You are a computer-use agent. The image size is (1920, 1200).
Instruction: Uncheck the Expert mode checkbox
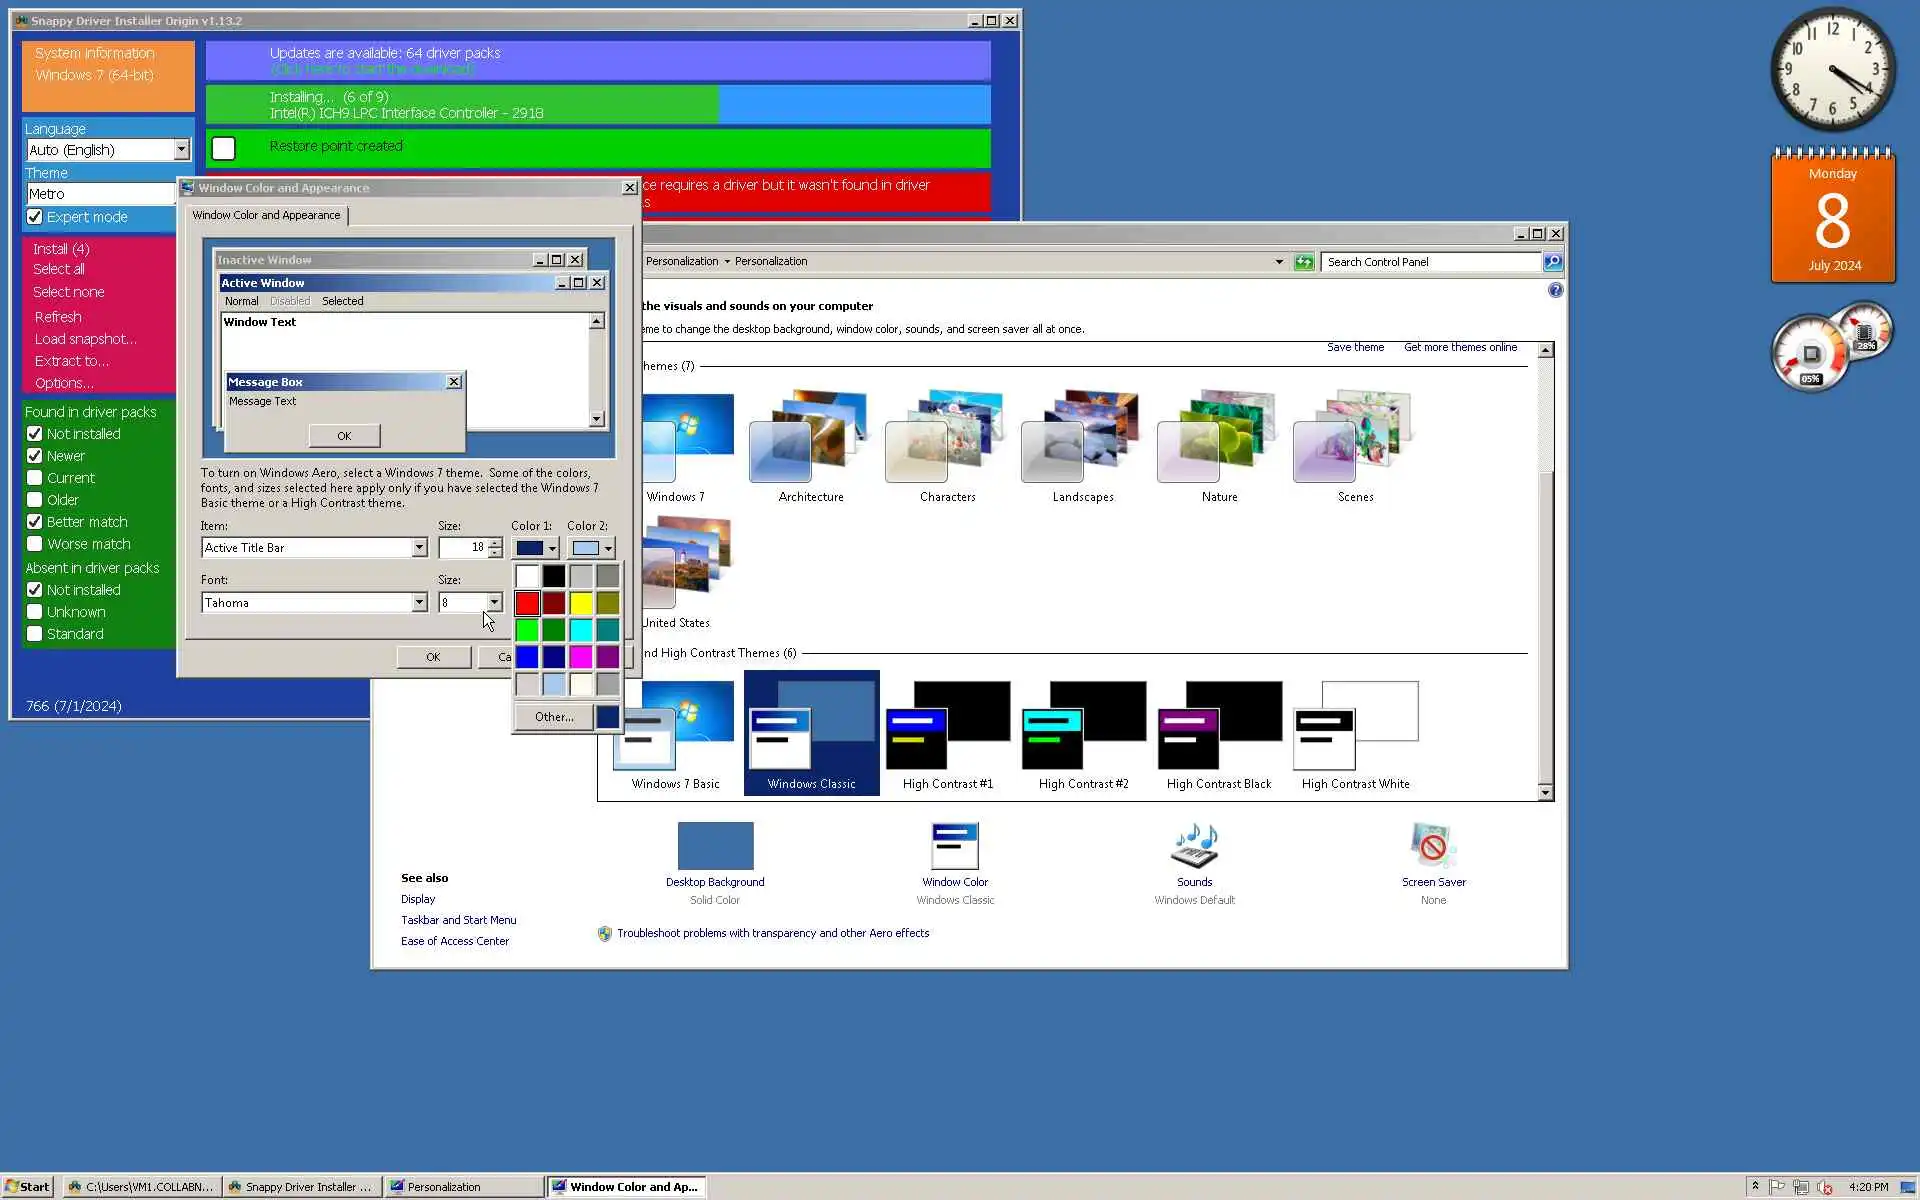[35, 217]
